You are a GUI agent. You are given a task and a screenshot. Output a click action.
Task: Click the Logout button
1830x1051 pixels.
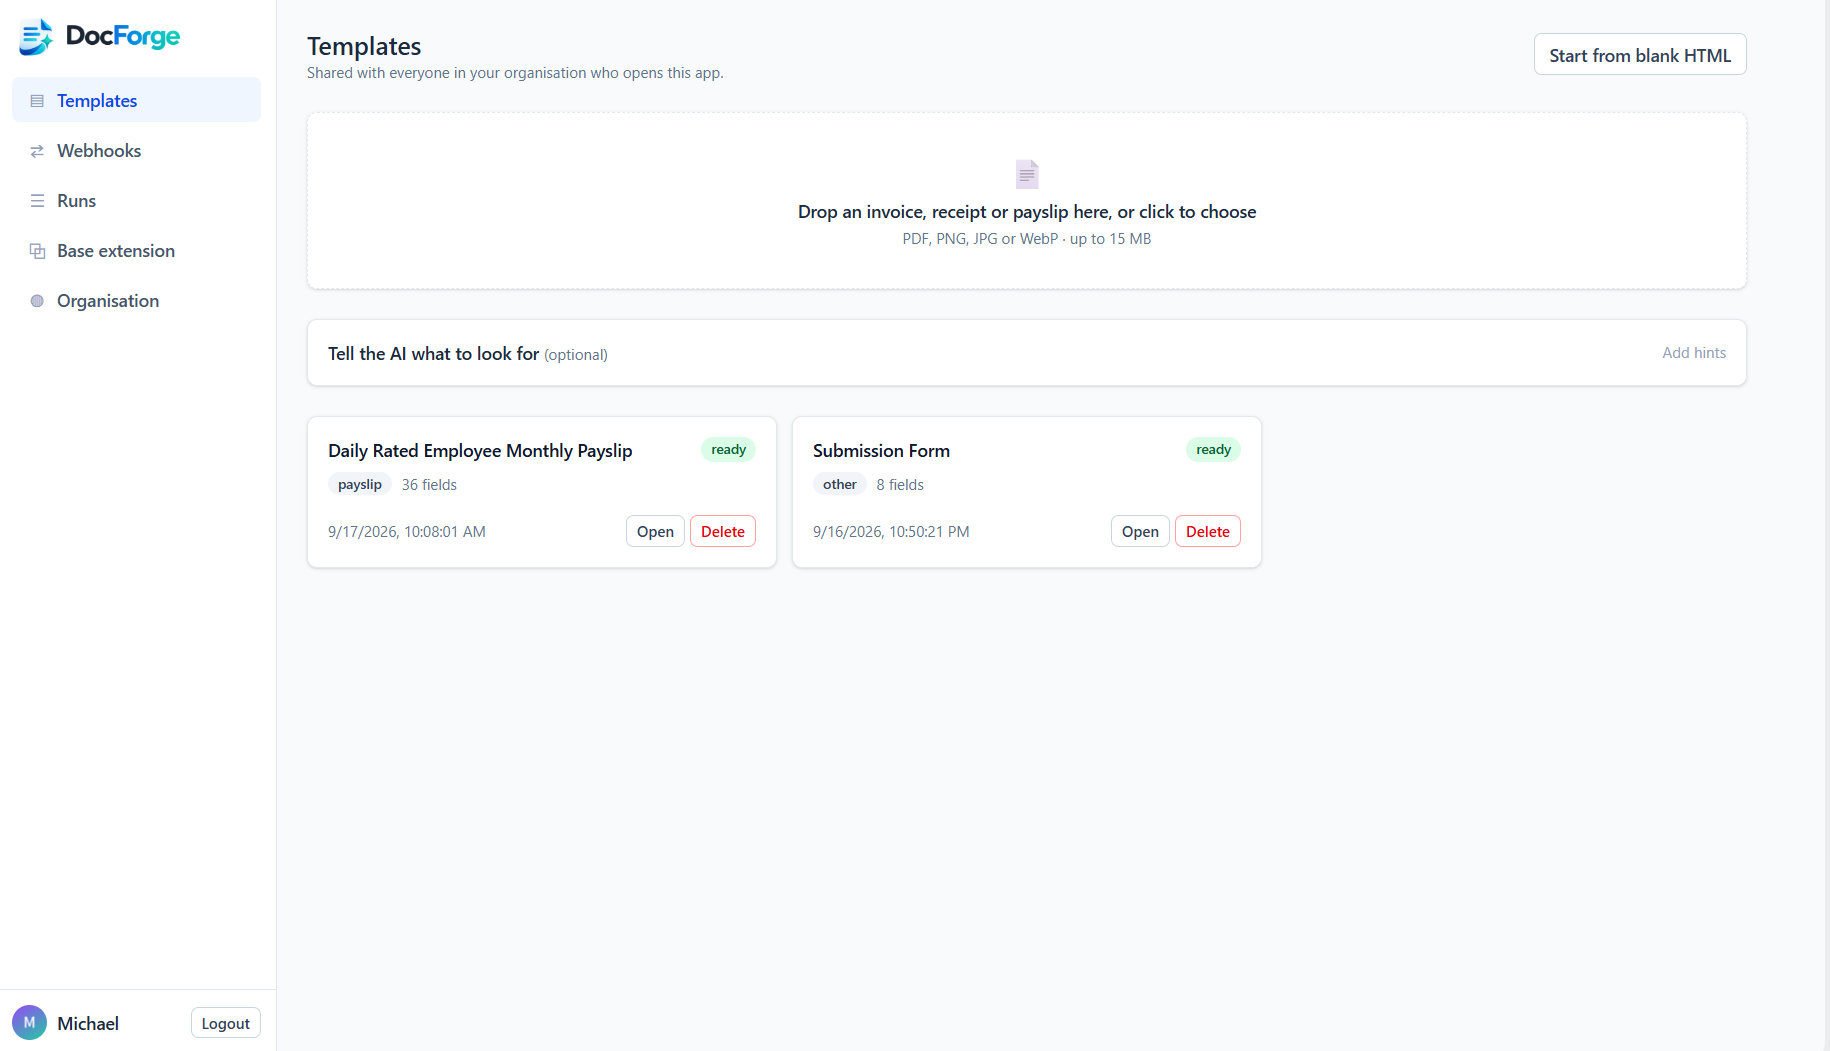pos(226,1023)
